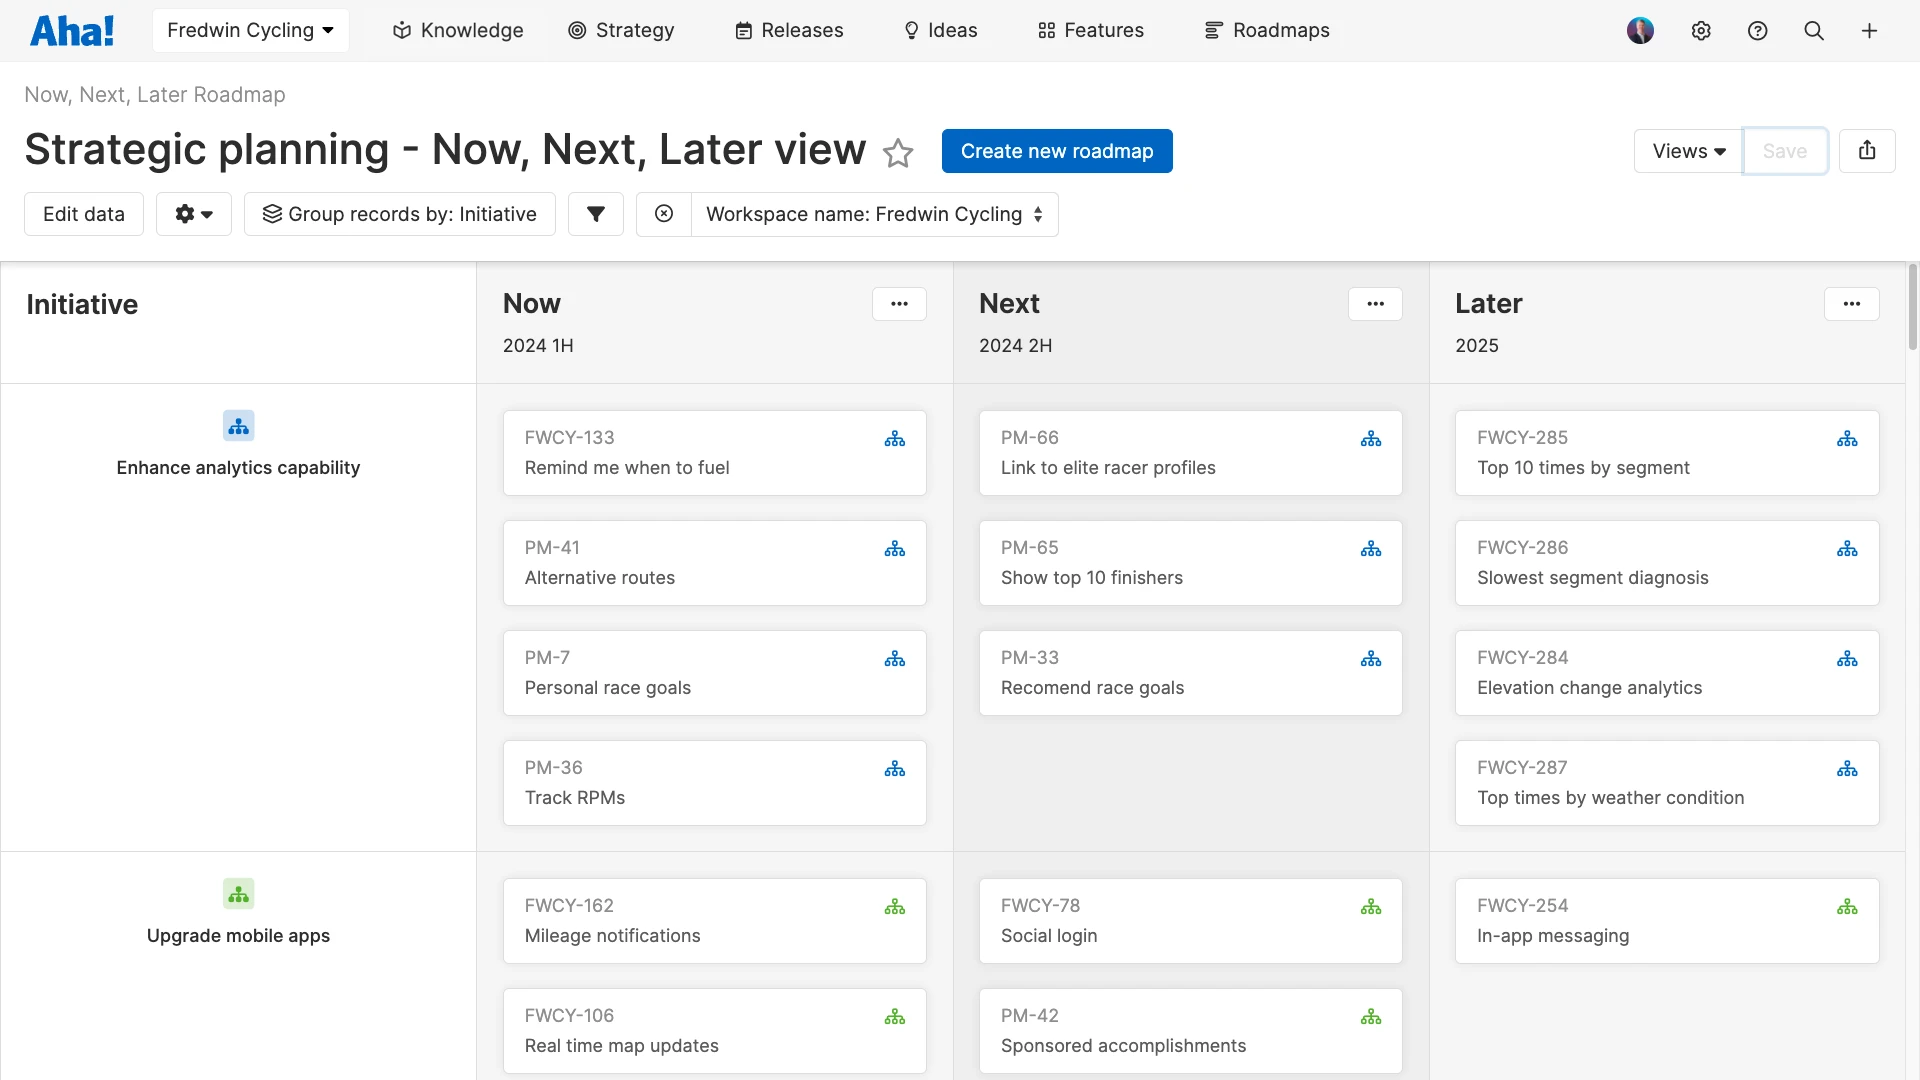Clear filters using the circled X icon
Viewport: 1920px width, 1080px height.
pos(664,214)
